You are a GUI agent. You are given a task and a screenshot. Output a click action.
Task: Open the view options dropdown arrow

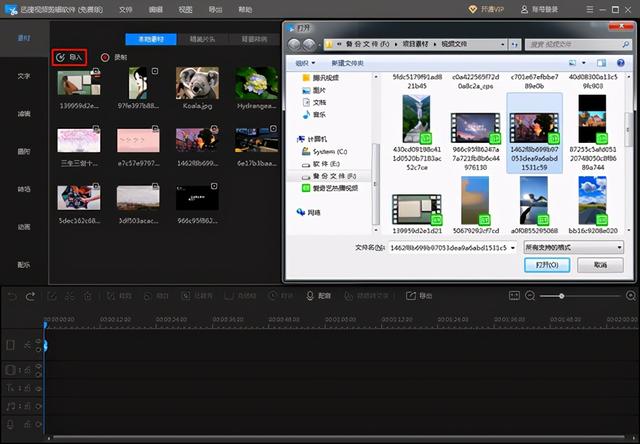(584, 63)
